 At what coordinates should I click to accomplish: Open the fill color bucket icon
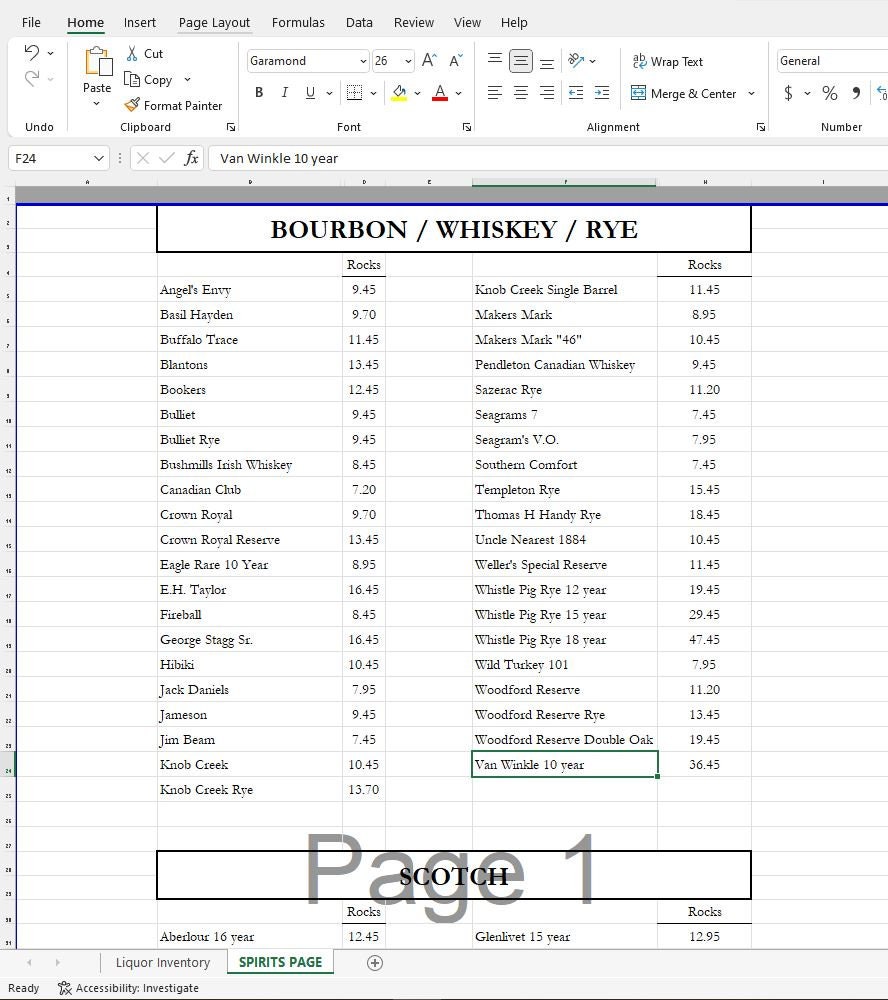pos(400,92)
